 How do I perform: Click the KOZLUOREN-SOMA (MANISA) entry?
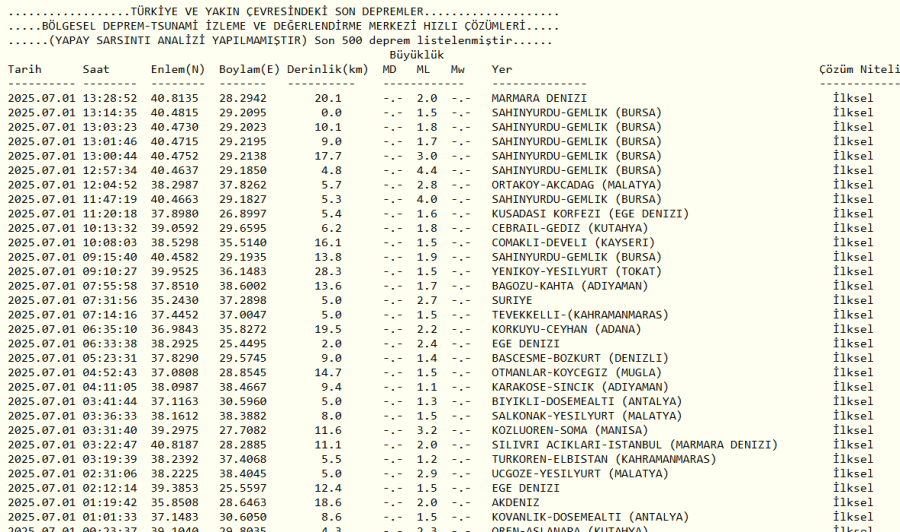[x=569, y=430]
